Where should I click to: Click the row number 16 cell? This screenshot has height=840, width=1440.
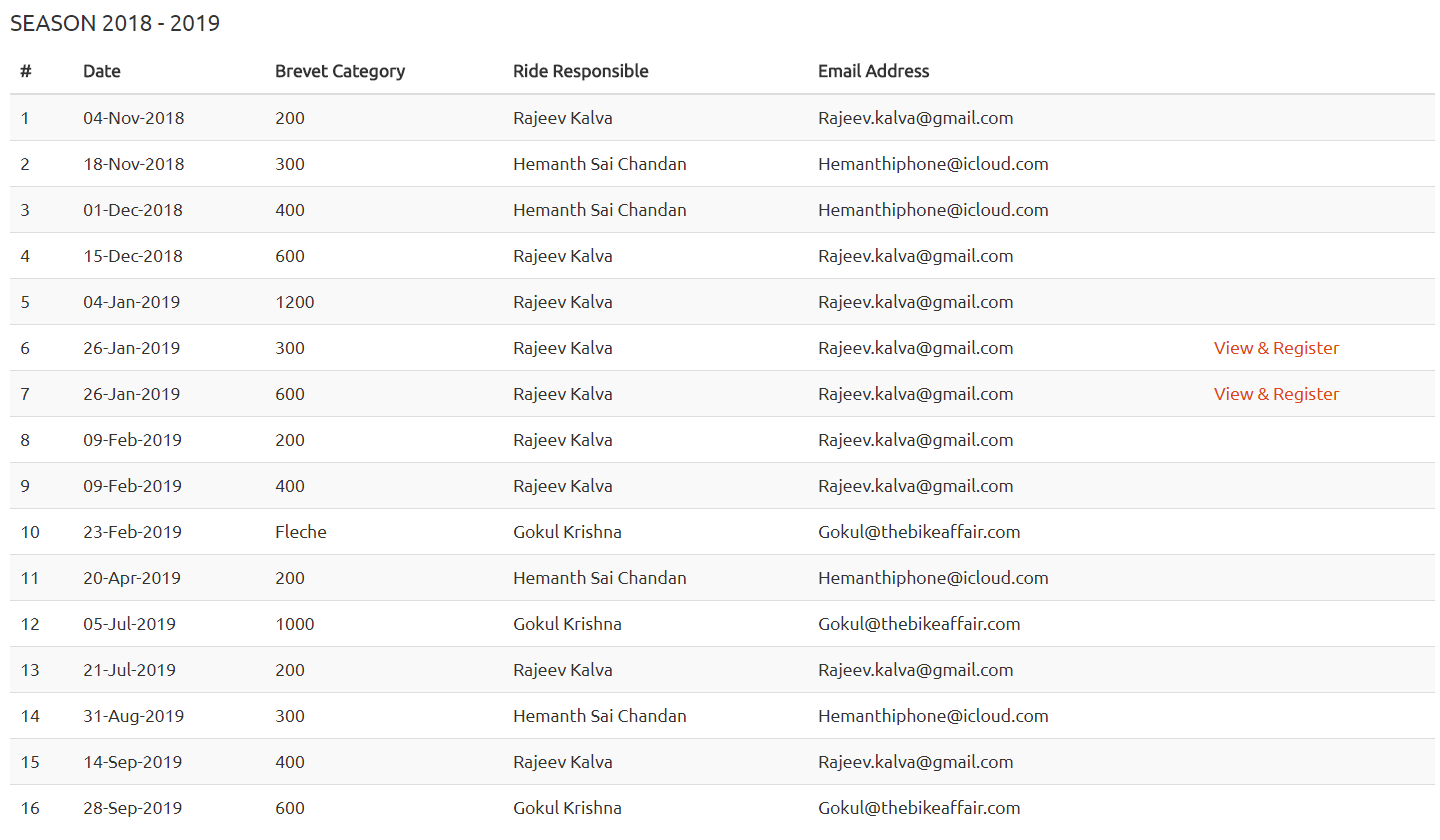point(30,808)
